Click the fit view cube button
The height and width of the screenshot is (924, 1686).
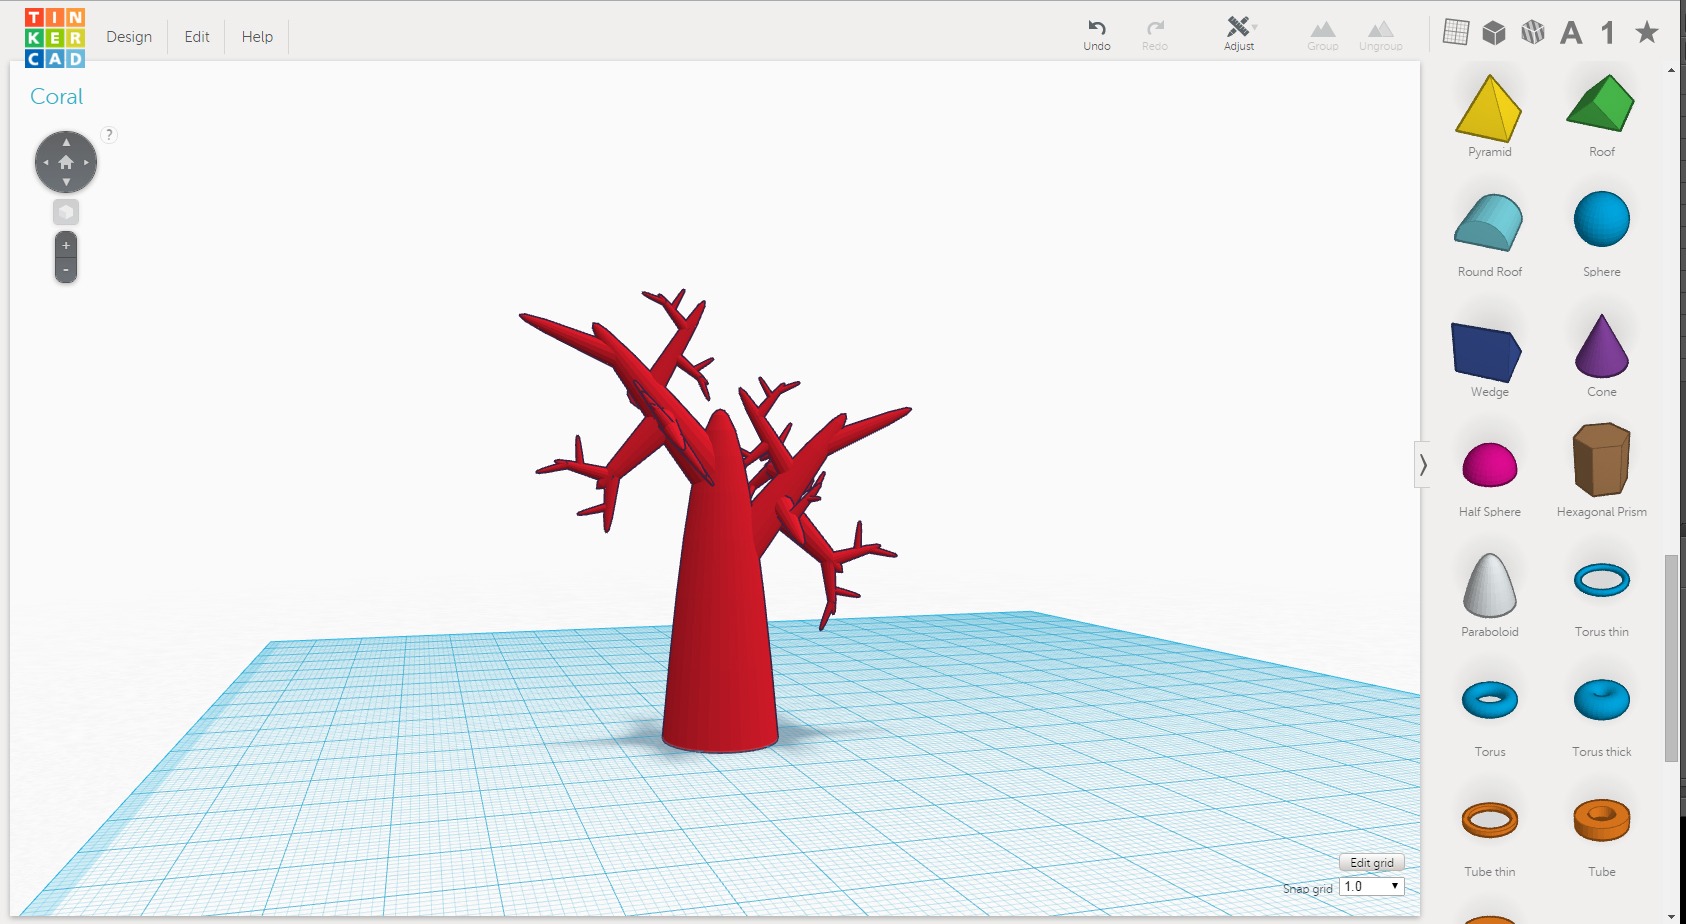66,212
